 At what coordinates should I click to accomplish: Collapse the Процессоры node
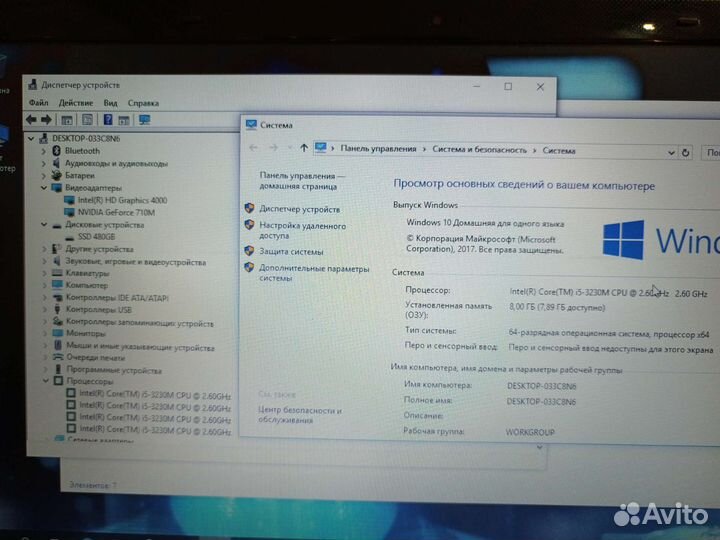pyautogui.click(x=46, y=381)
